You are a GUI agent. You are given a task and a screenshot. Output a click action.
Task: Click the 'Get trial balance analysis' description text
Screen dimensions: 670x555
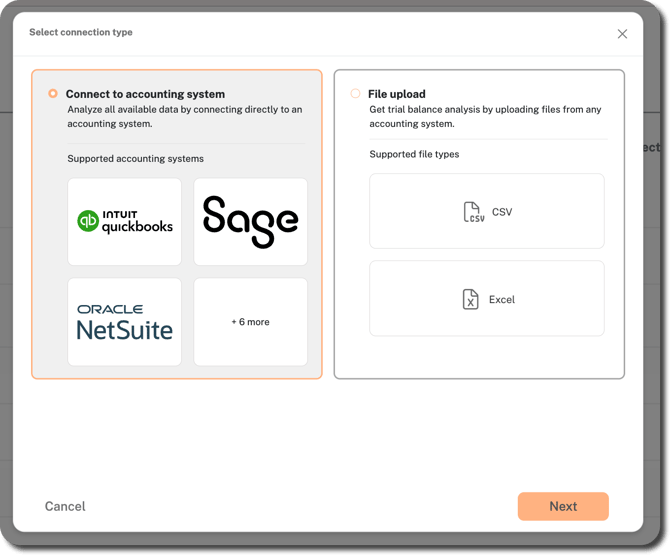point(485,116)
